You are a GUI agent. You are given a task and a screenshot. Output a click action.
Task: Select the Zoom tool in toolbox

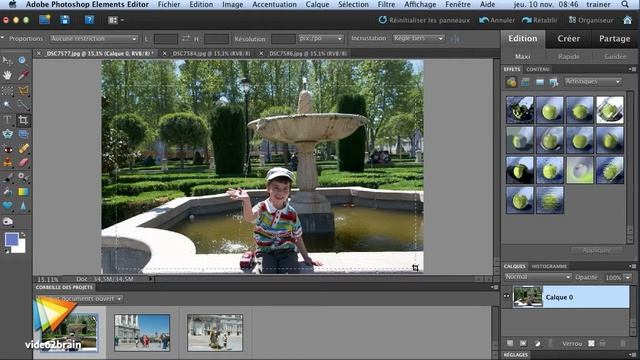click(22, 61)
